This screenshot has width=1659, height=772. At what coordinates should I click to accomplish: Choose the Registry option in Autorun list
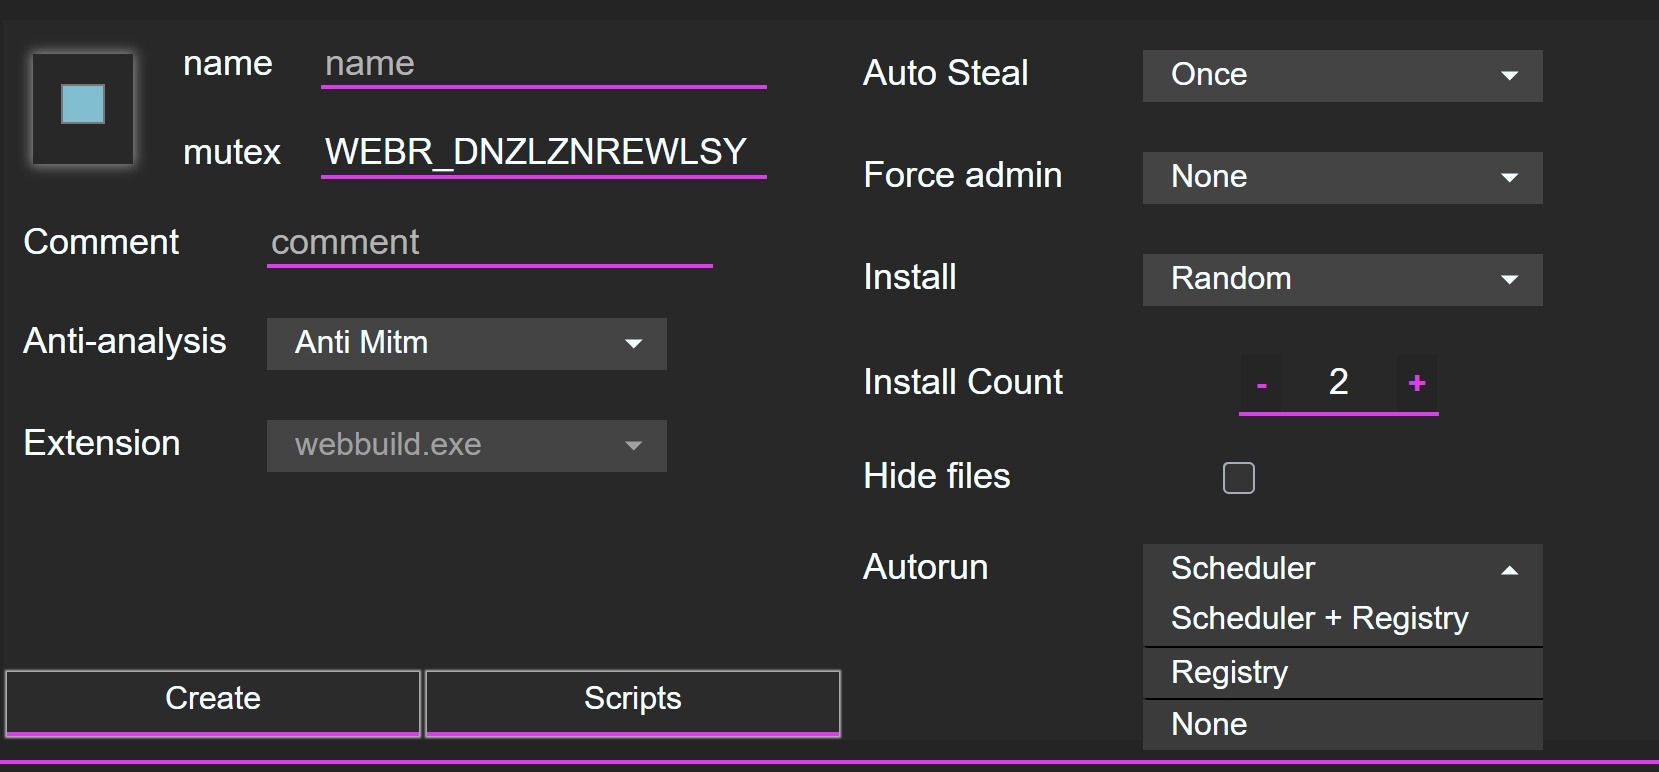pos(1229,673)
